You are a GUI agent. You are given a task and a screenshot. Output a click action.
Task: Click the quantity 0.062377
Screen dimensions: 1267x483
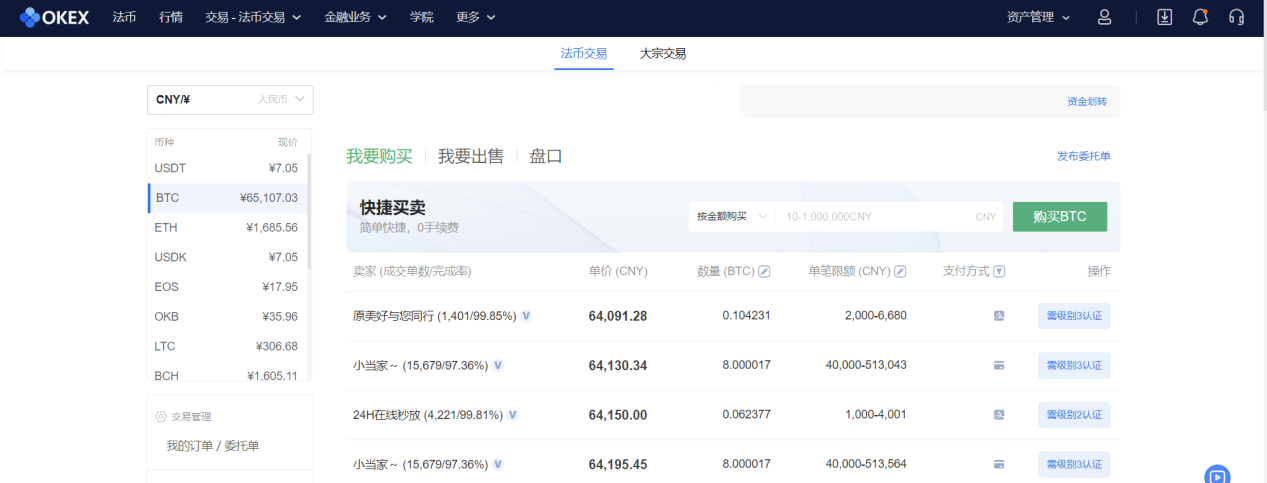[747, 415]
